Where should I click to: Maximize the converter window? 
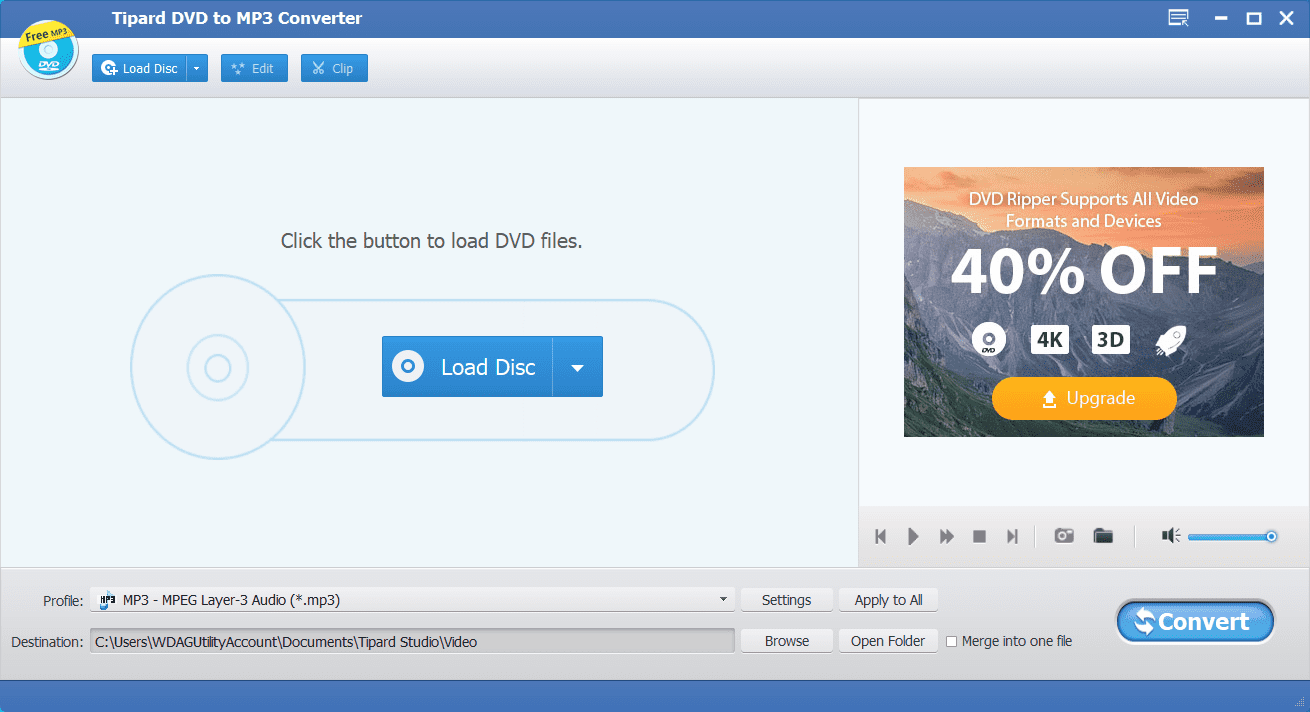pos(1253,18)
